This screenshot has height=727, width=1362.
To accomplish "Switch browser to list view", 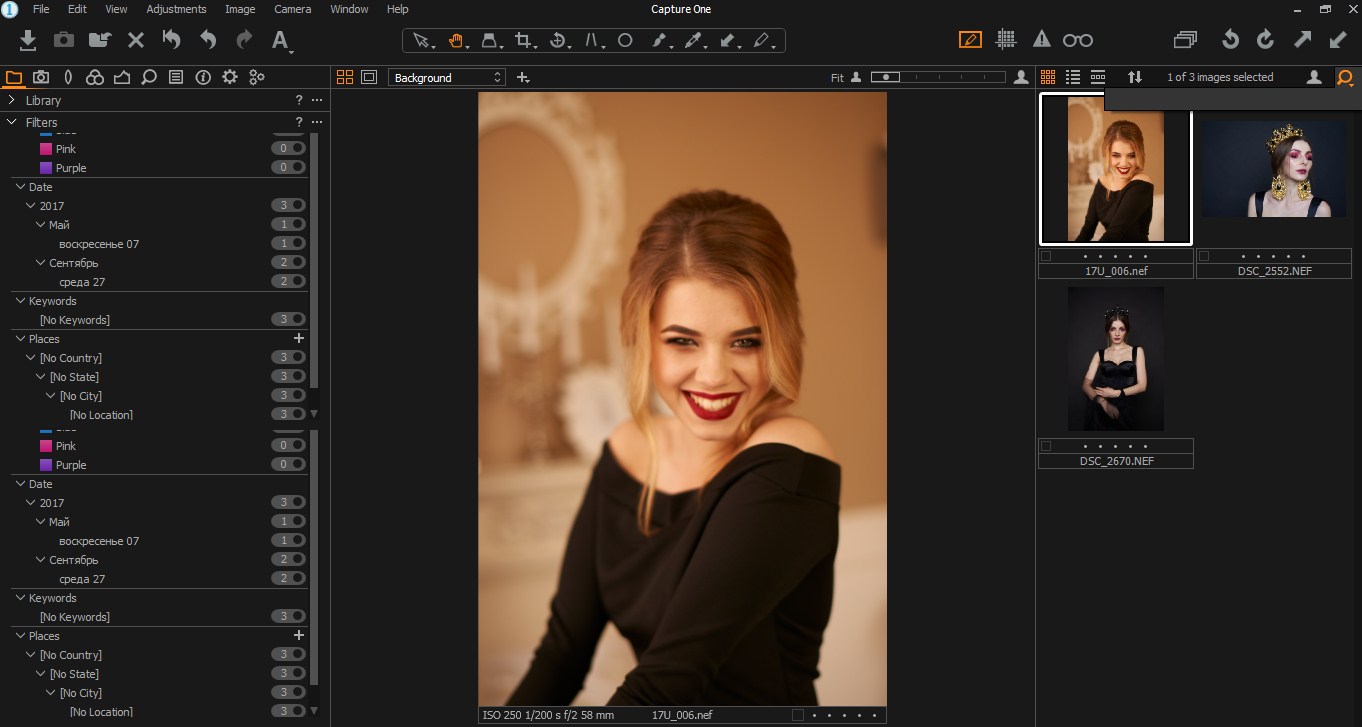I will point(1073,77).
